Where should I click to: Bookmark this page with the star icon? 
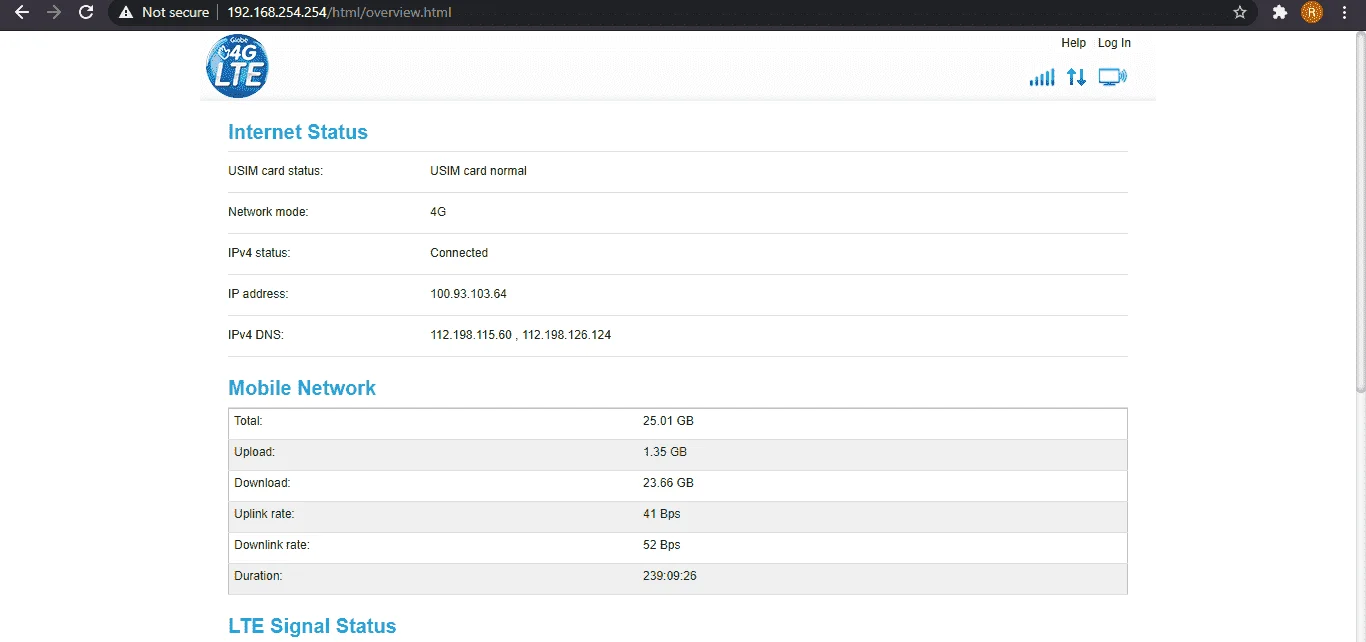1240,13
